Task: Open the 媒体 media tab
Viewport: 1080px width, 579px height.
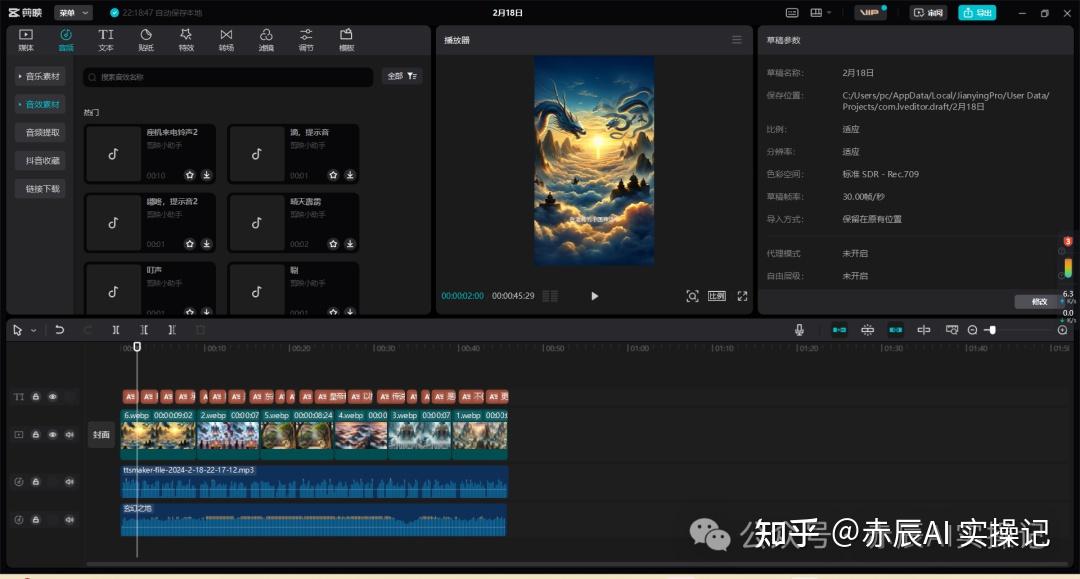Action: 25,40
